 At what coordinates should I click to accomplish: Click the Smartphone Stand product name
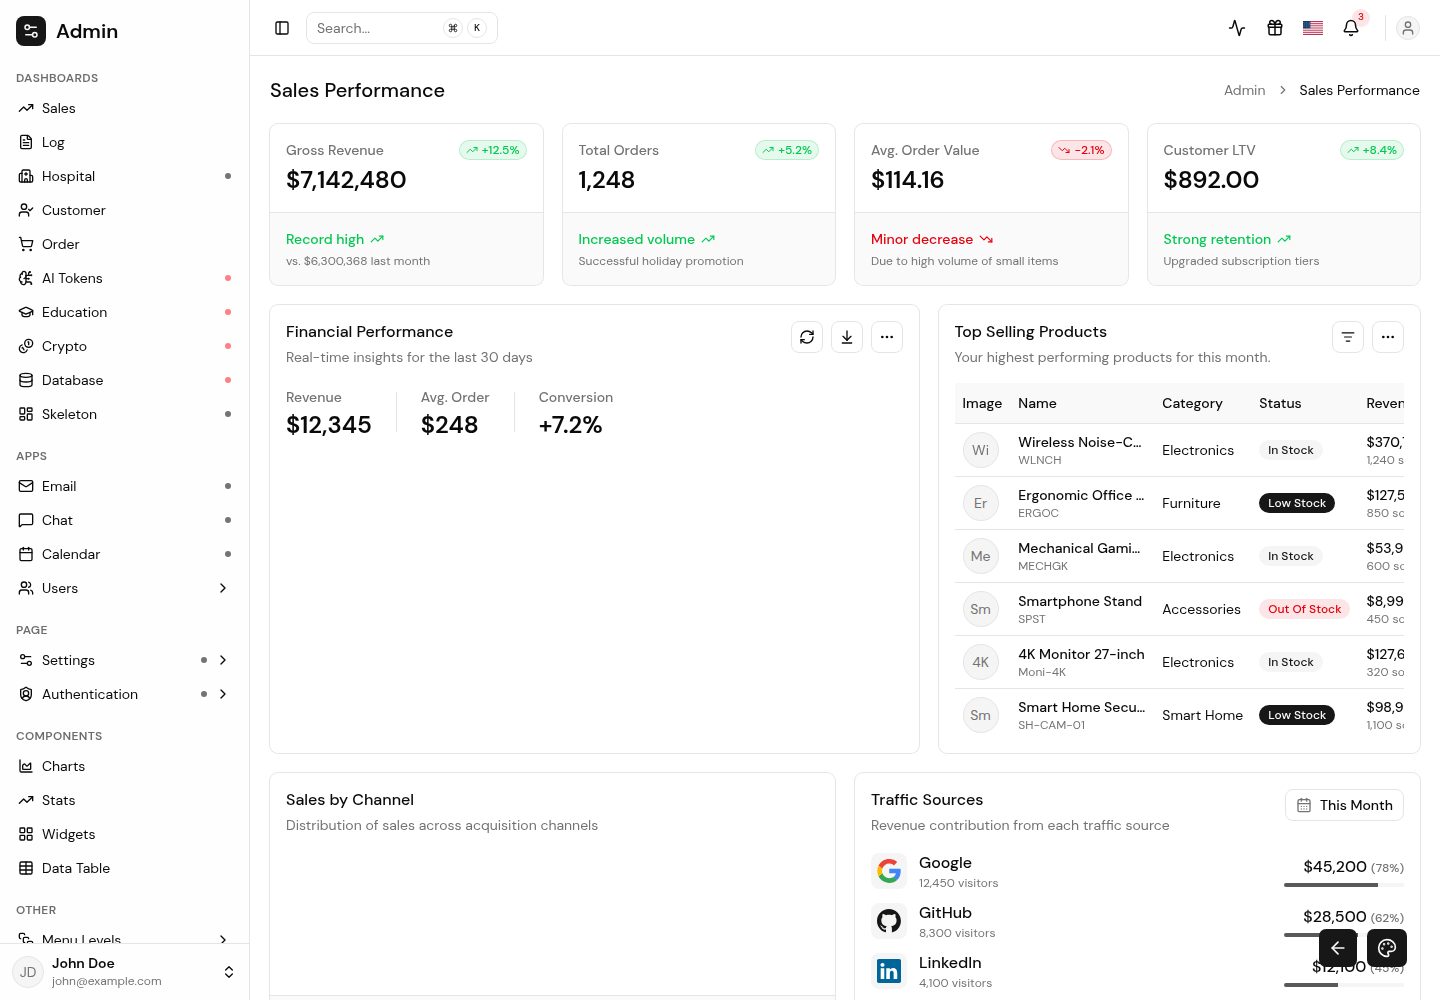[x=1080, y=601]
